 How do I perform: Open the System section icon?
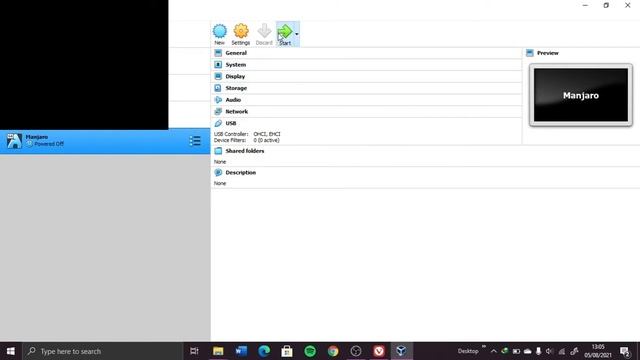click(x=218, y=64)
